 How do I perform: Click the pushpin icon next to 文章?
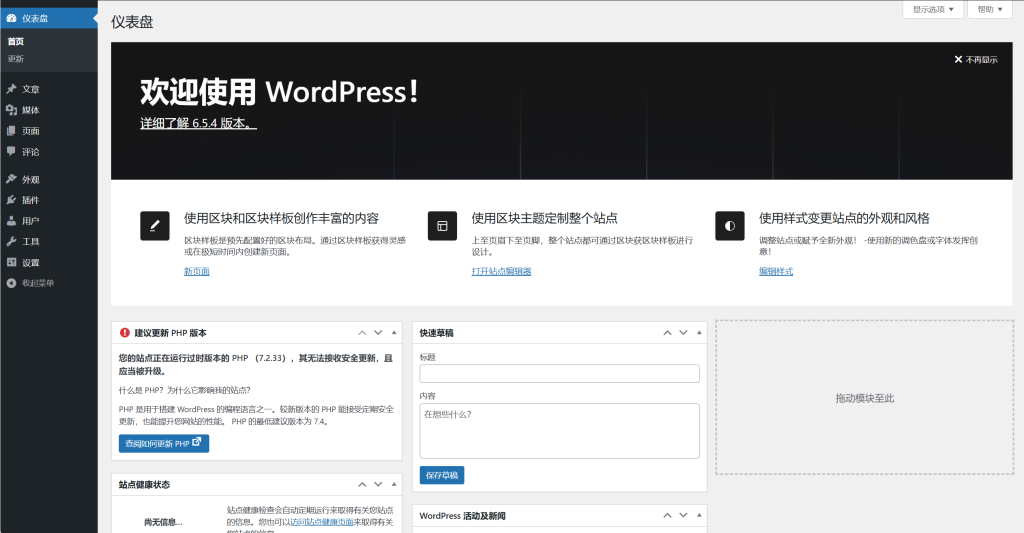[11, 89]
